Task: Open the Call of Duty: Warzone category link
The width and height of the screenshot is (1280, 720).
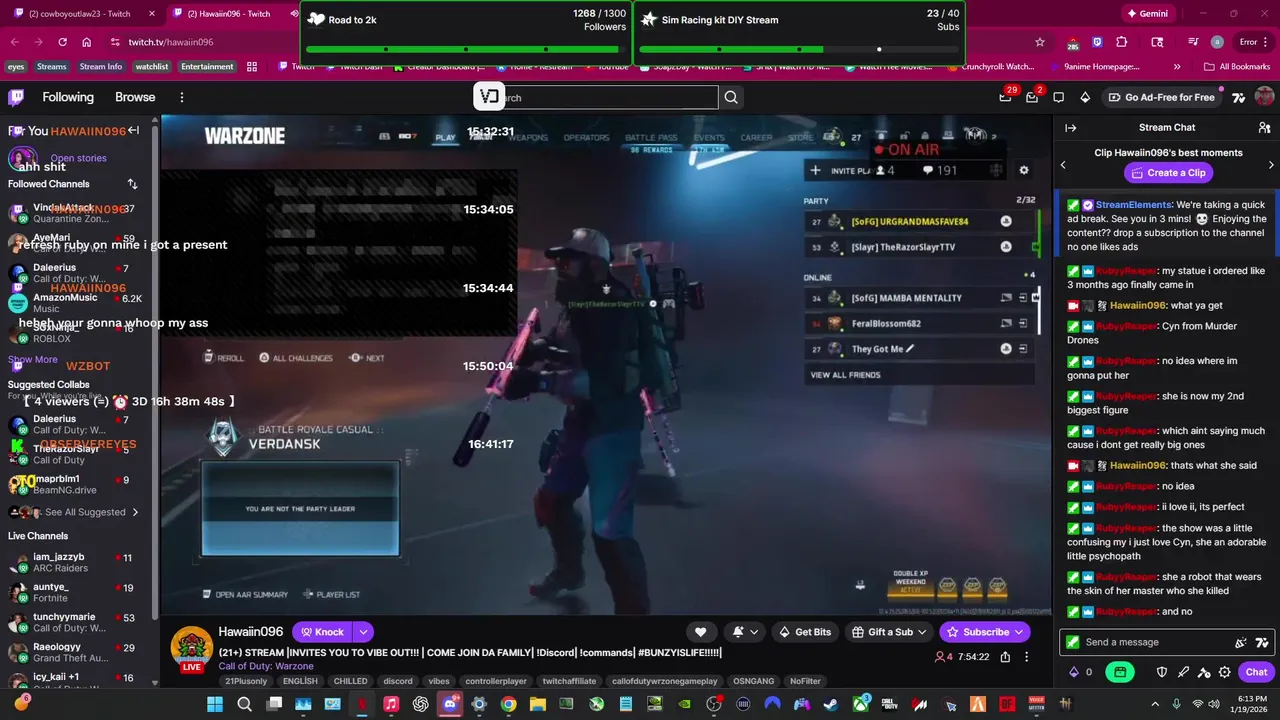Action: [x=266, y=666]
